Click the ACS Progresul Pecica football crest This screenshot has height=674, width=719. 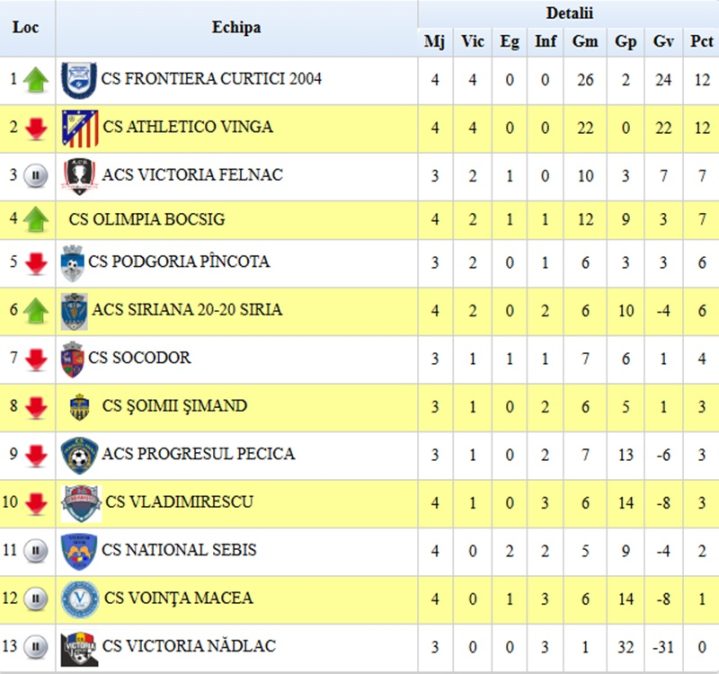coord(79,455)
